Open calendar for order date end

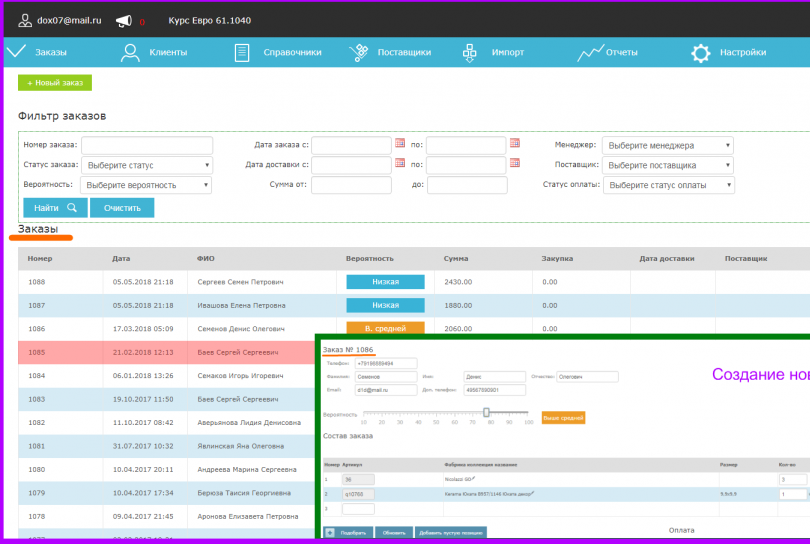[x=515, y=143]
